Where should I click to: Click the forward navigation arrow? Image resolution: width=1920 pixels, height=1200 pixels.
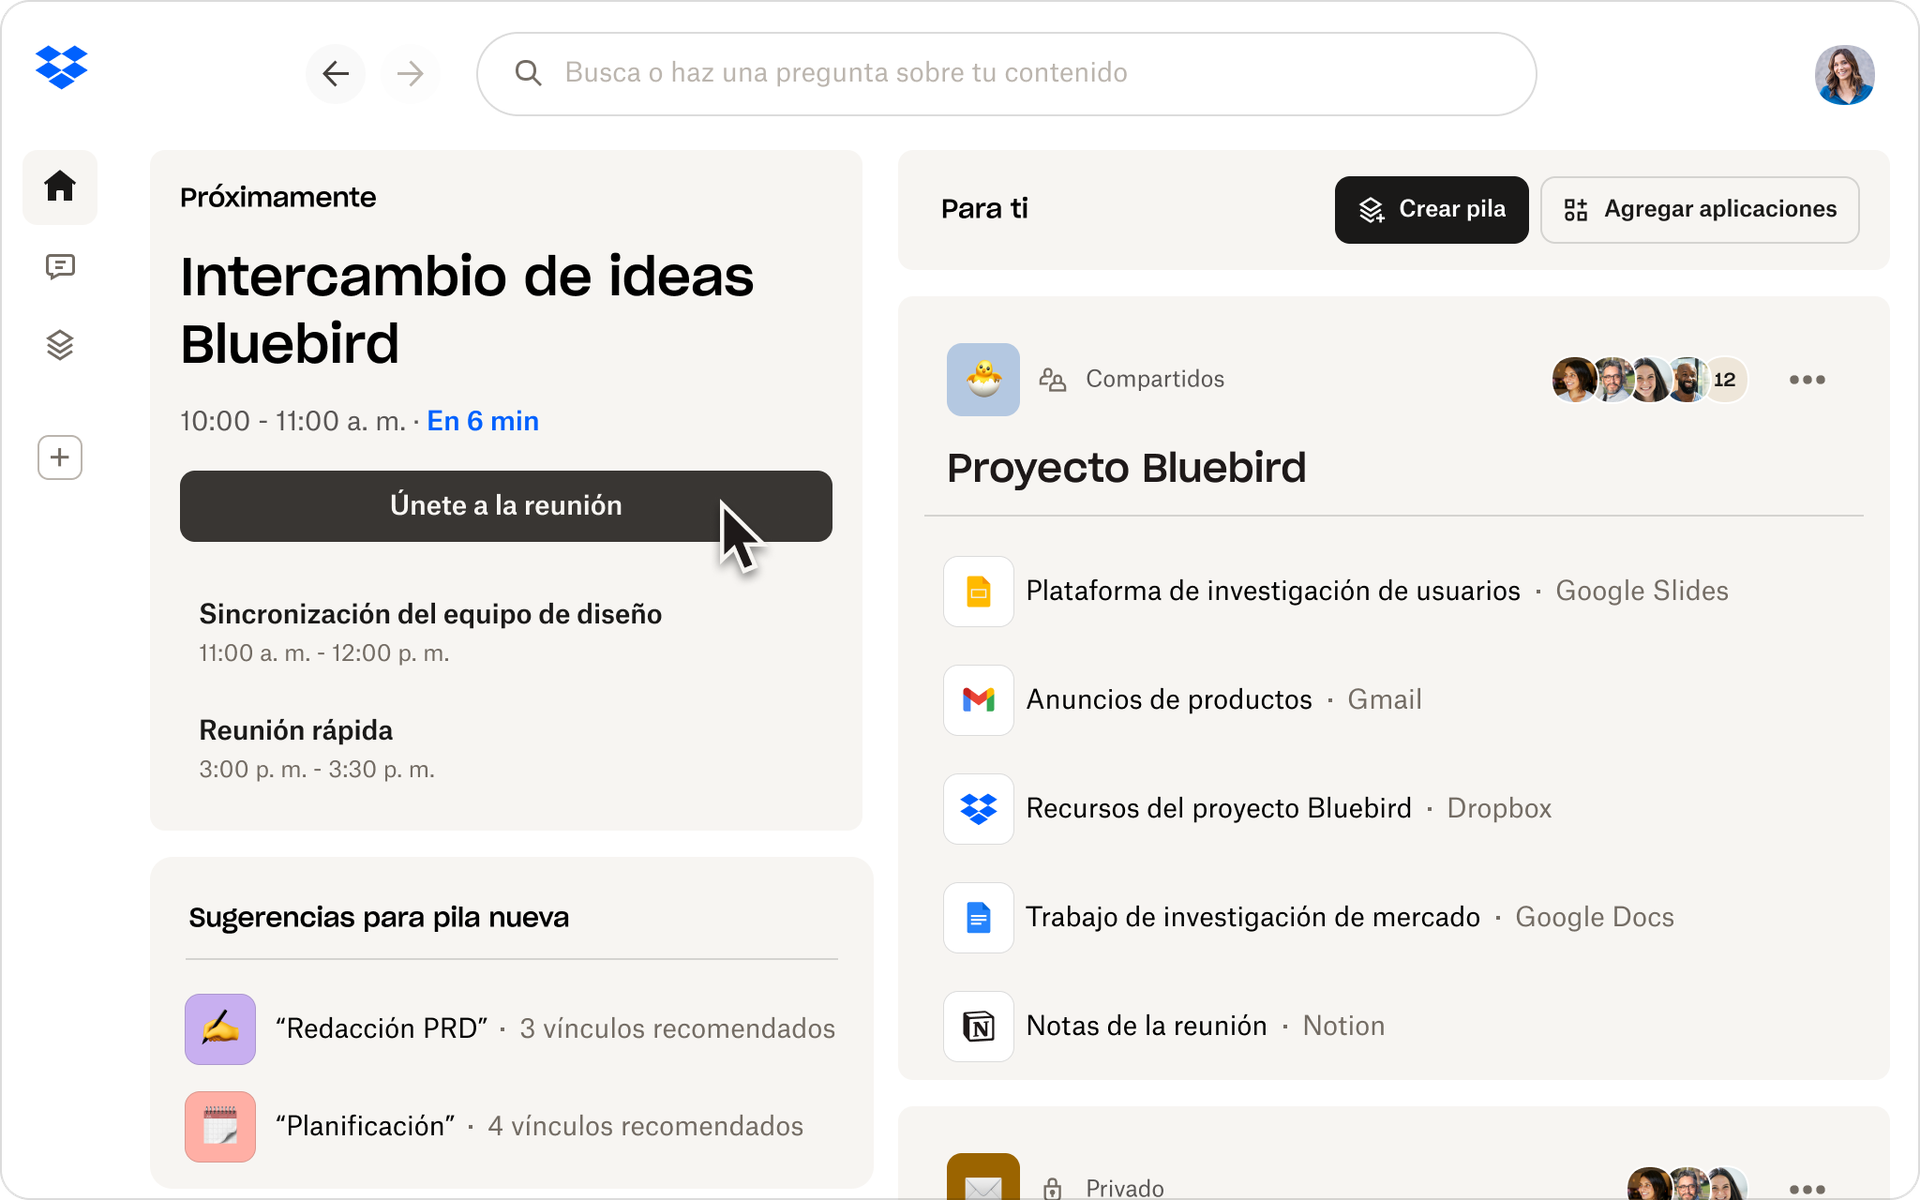410,73
